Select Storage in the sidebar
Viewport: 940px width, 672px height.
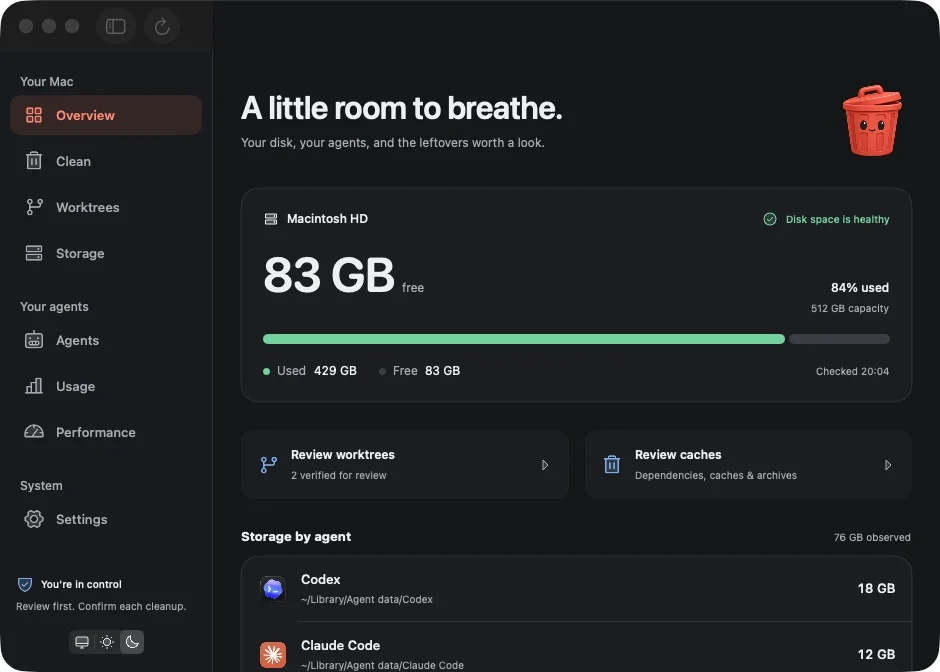[106, 254]
